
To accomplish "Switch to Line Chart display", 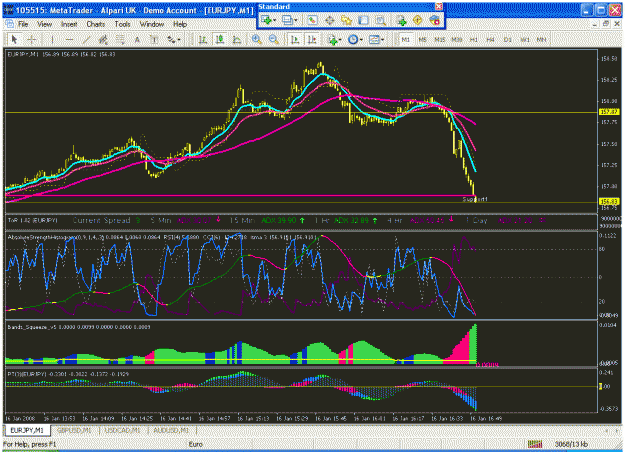I will click(237, 39).
